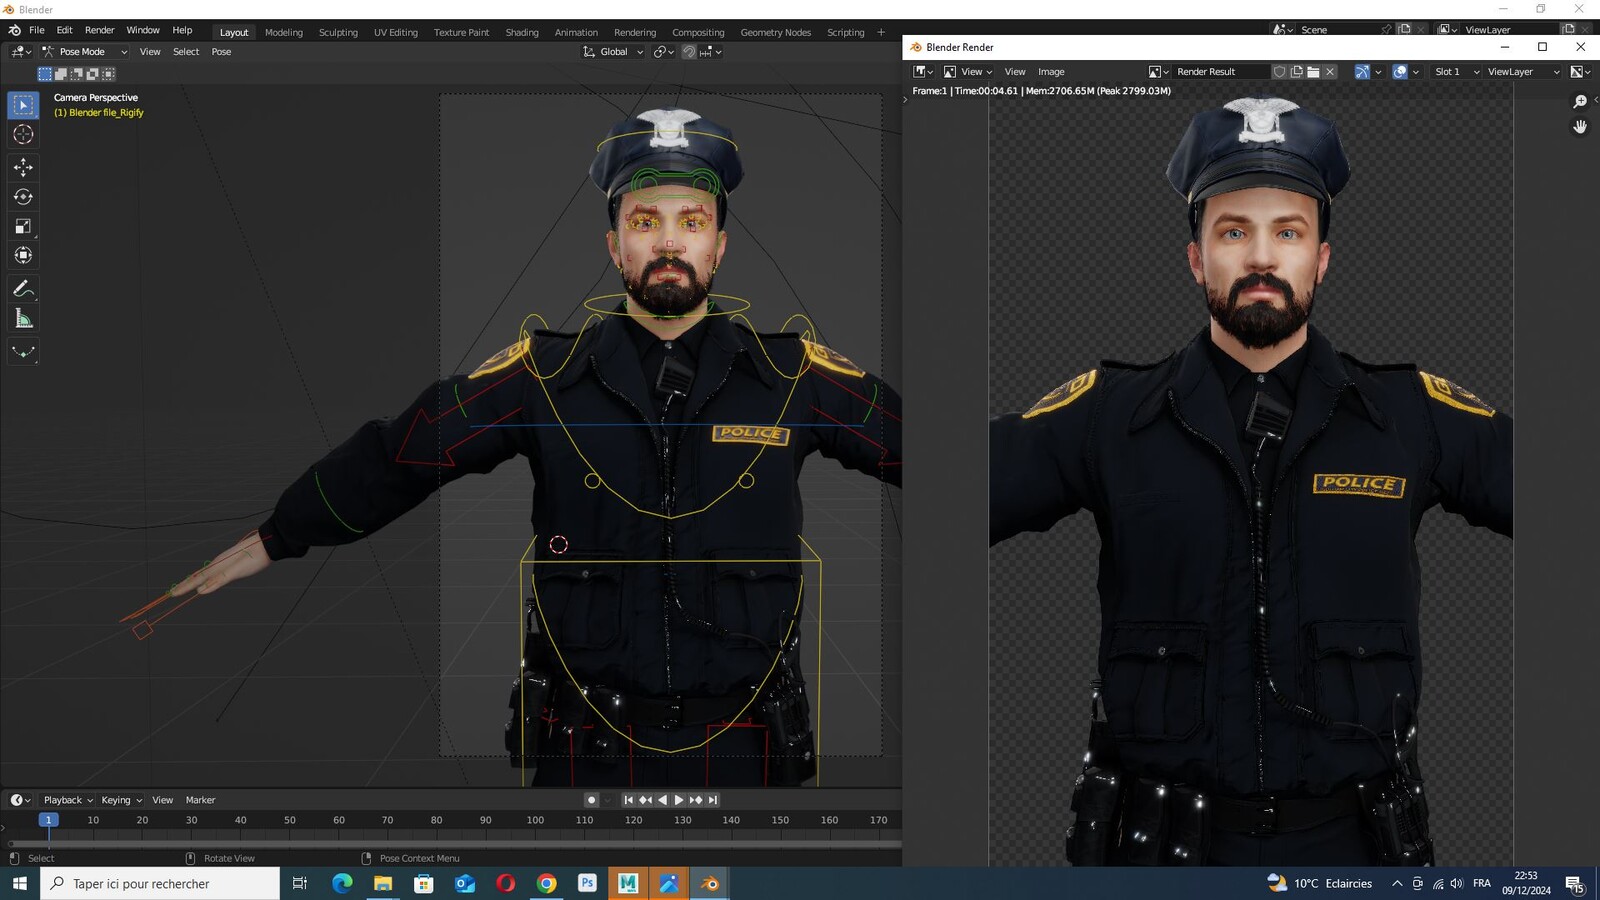1600x900 pixels.
Task: Click the pan hand icon in render window
Action: point(1580,127)
